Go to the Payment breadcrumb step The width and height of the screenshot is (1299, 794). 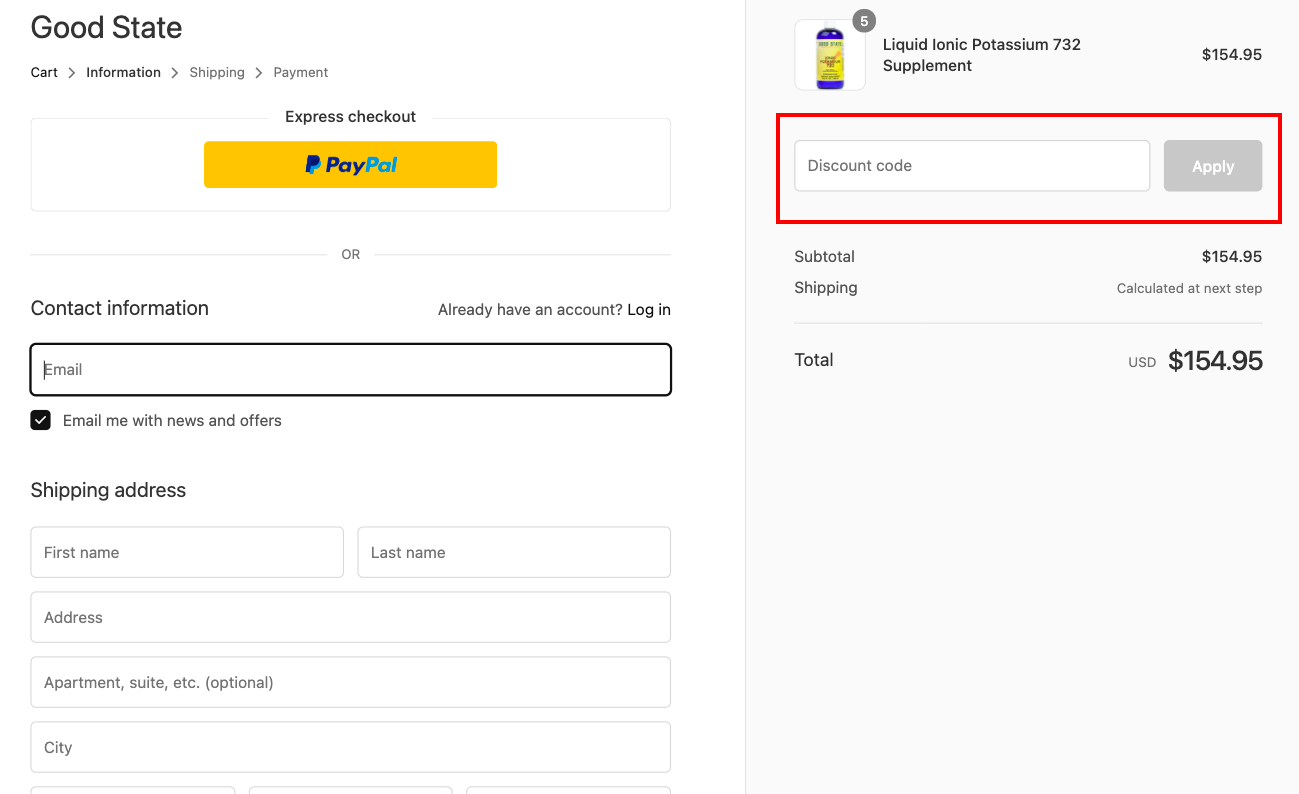click(x=301, y=72)
